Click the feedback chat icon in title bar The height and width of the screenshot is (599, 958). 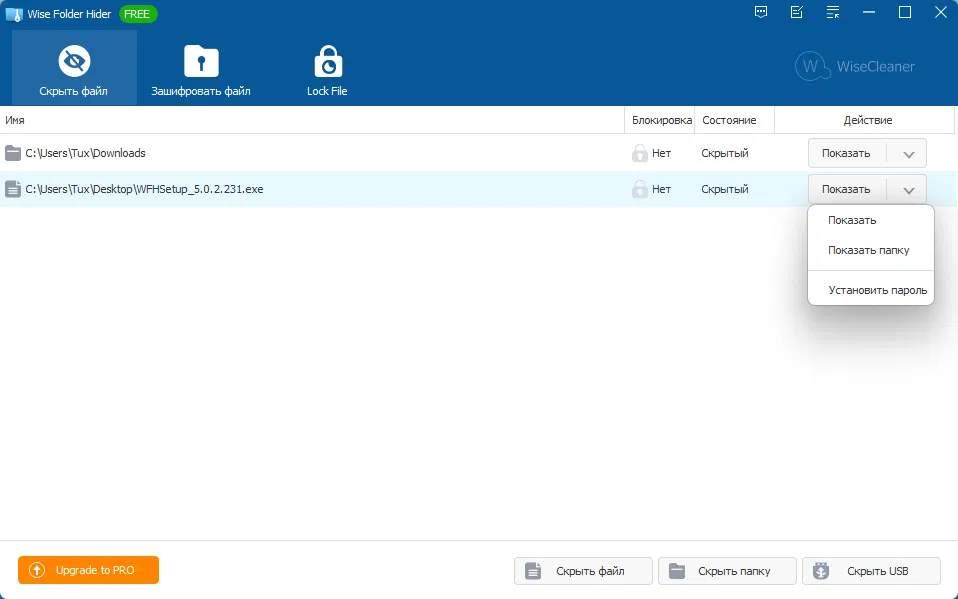click(761, 12)
